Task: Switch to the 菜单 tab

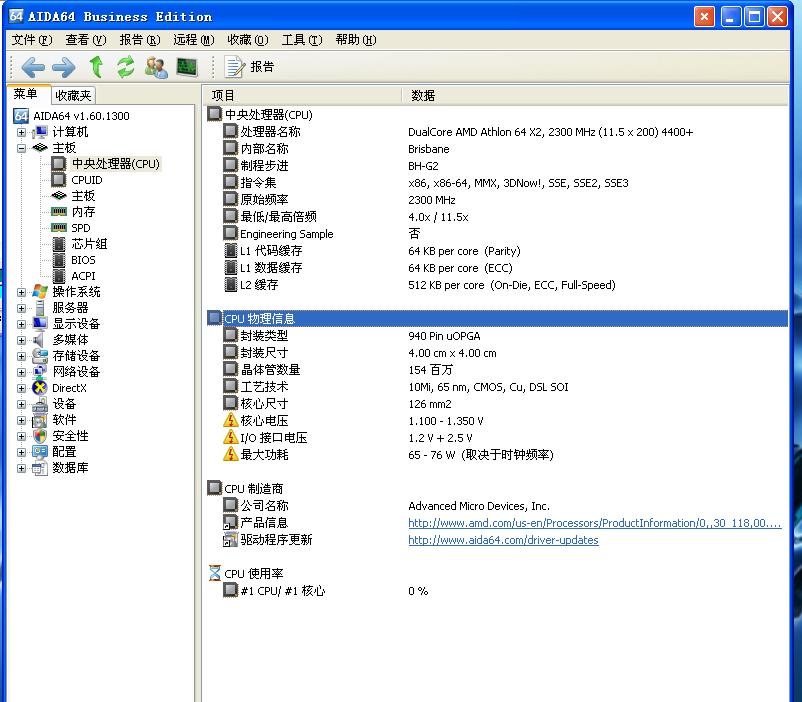Action: pyautogui.click(x=26, y=94)
